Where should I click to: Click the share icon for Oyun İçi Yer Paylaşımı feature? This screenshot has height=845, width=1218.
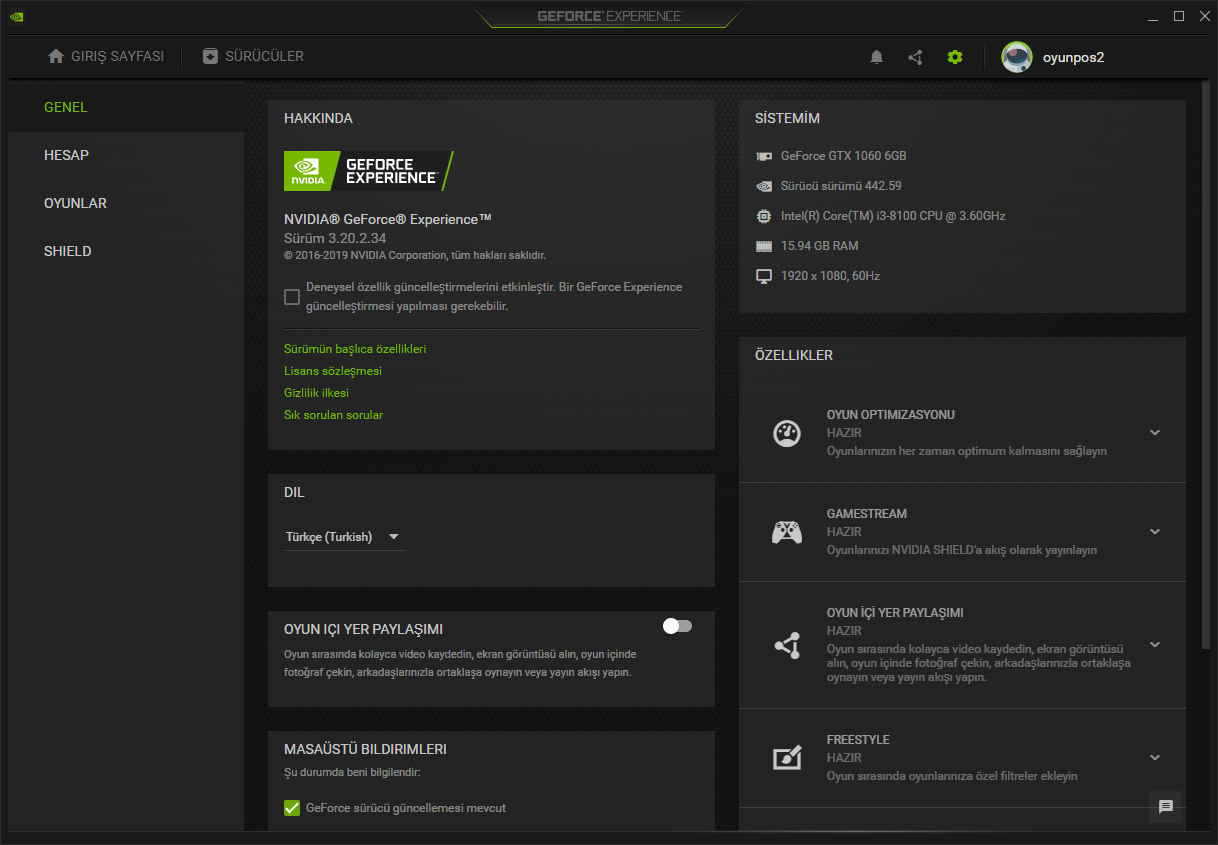pos(787,645)
